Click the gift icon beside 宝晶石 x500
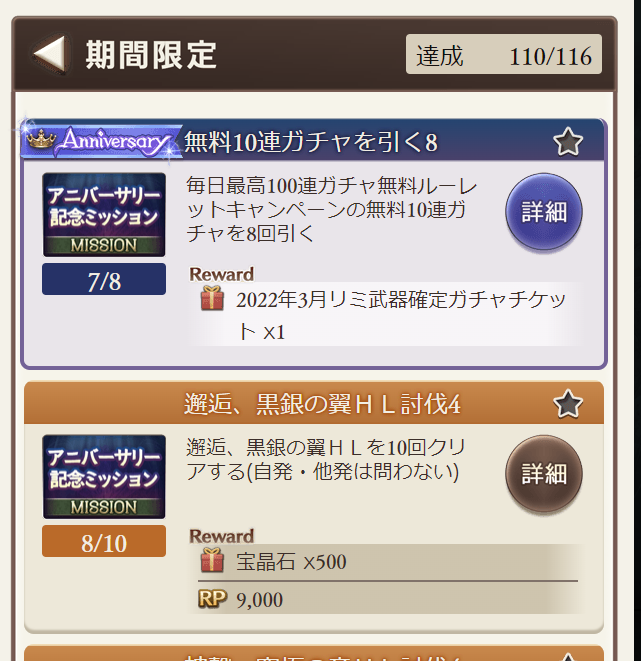This screenshot has height=661, width=641. point(212,560)
